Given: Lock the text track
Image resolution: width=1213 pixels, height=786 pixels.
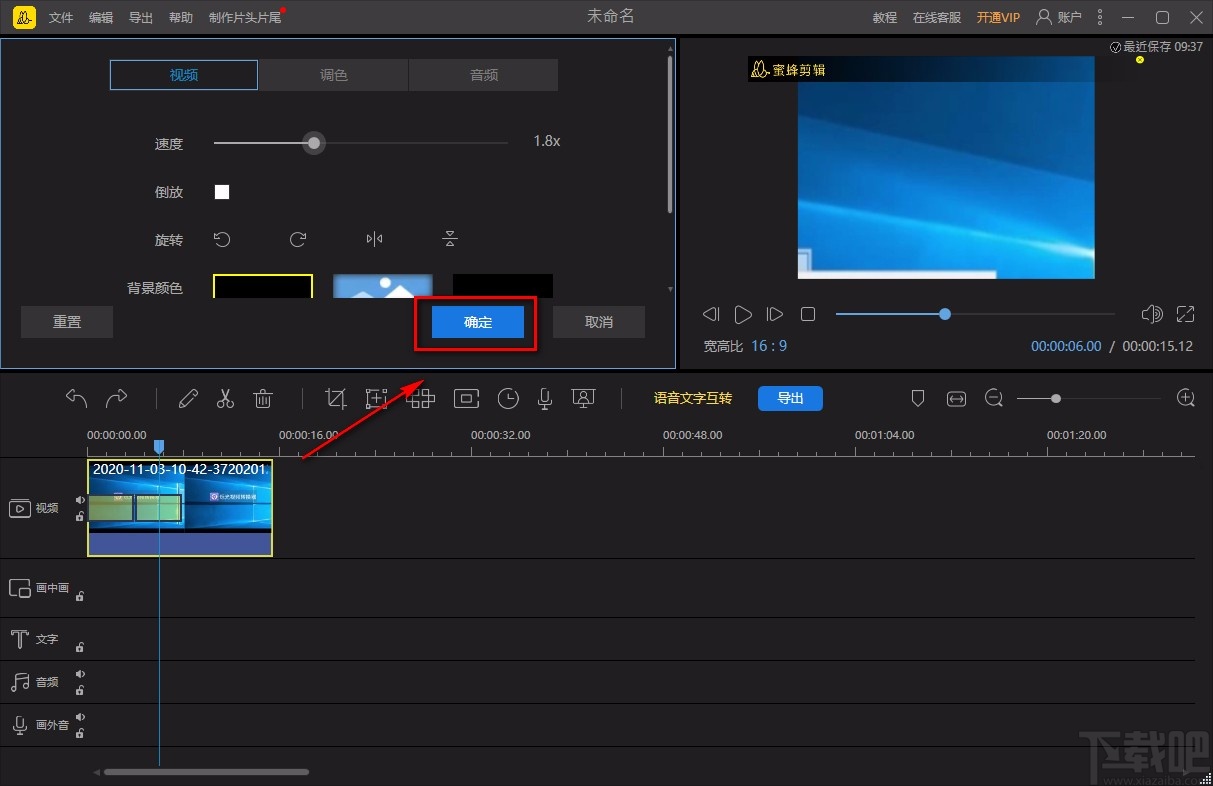Looking at the screenshot, I should pyautogui.click(x=80, y=647).
